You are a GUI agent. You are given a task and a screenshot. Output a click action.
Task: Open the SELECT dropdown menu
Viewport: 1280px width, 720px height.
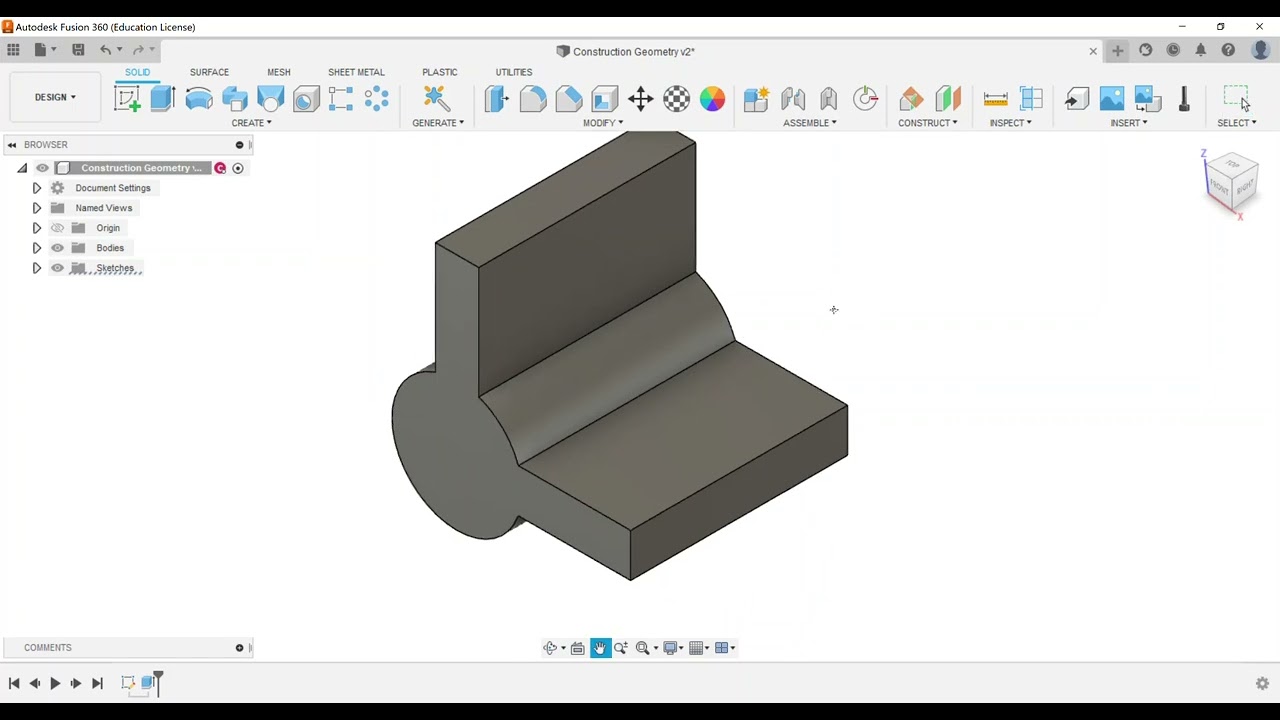point(1237,123)
